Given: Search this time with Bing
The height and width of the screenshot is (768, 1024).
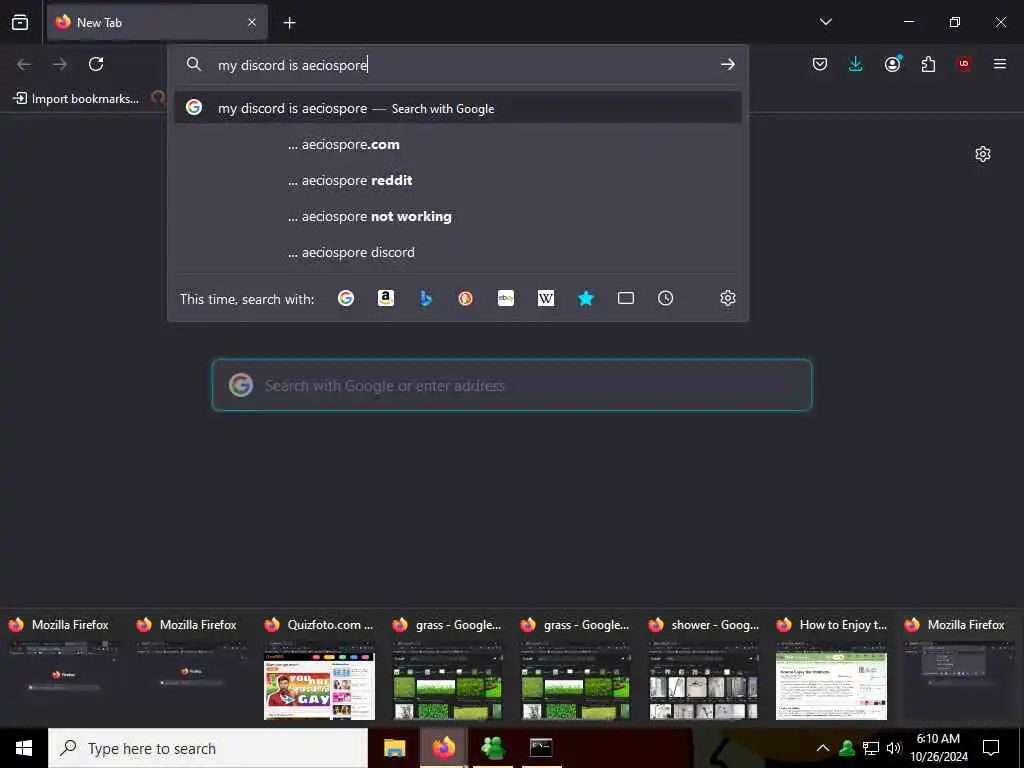Looking at the screenshot, I should point(426,298).
